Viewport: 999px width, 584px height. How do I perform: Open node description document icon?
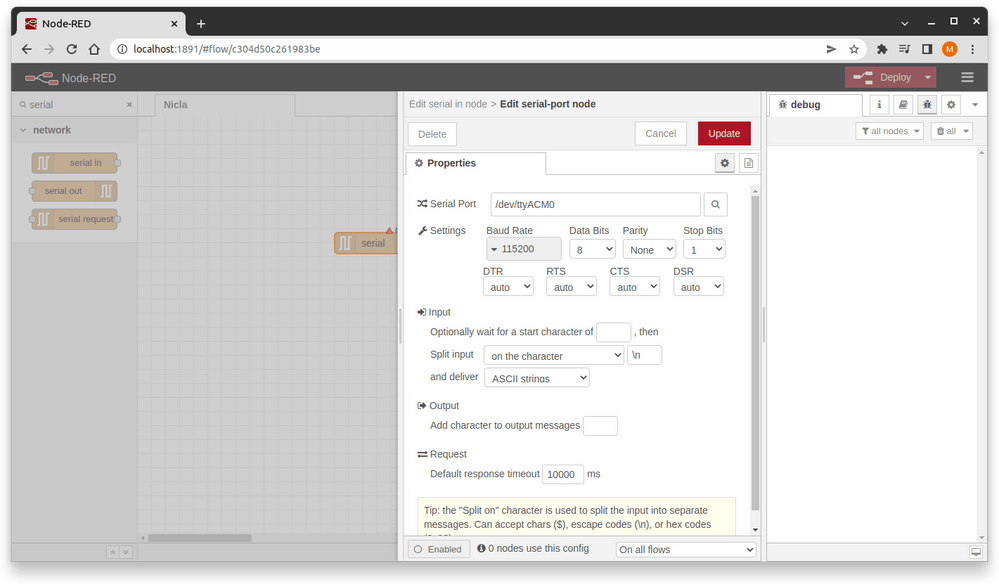[749, 163]
